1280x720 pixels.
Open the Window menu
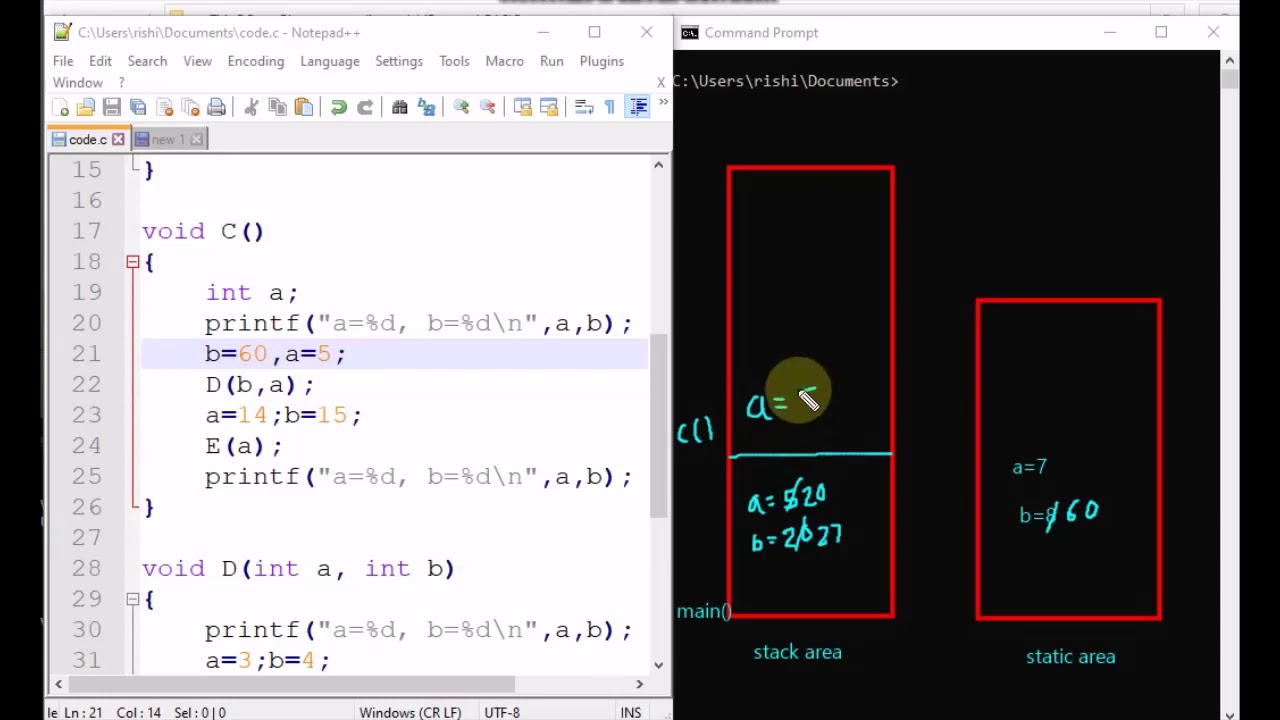pos(78,83)
